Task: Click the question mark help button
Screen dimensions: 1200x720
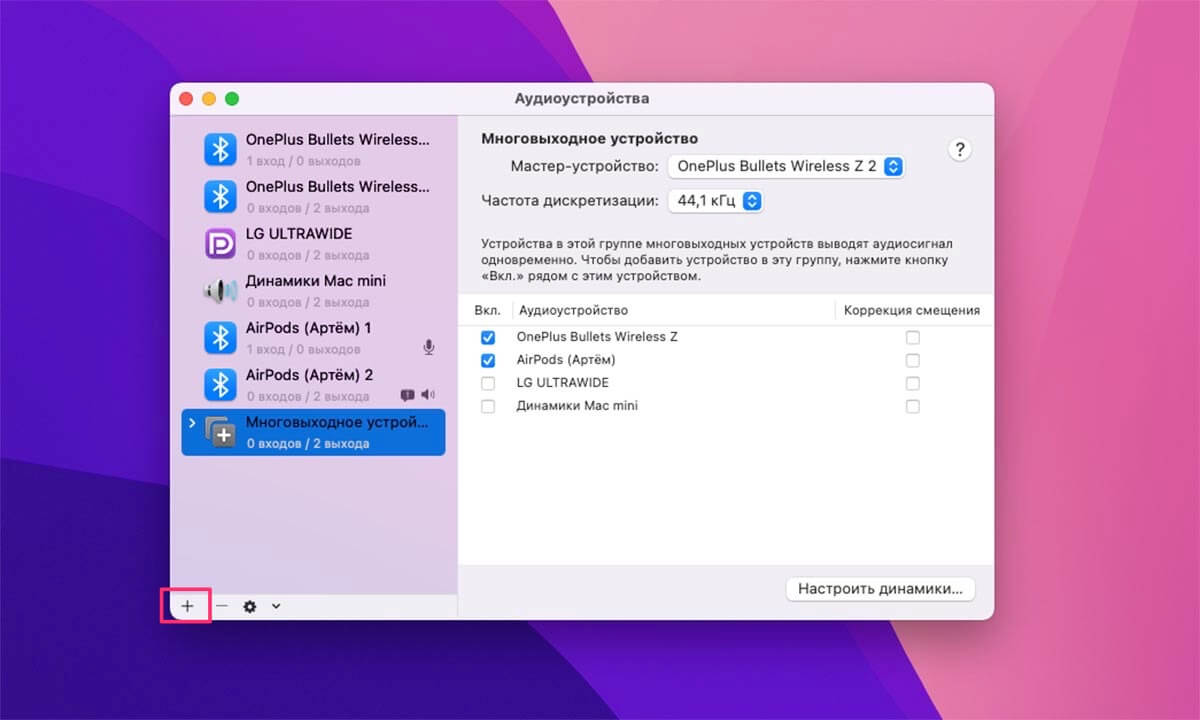Action: (959, 150)
